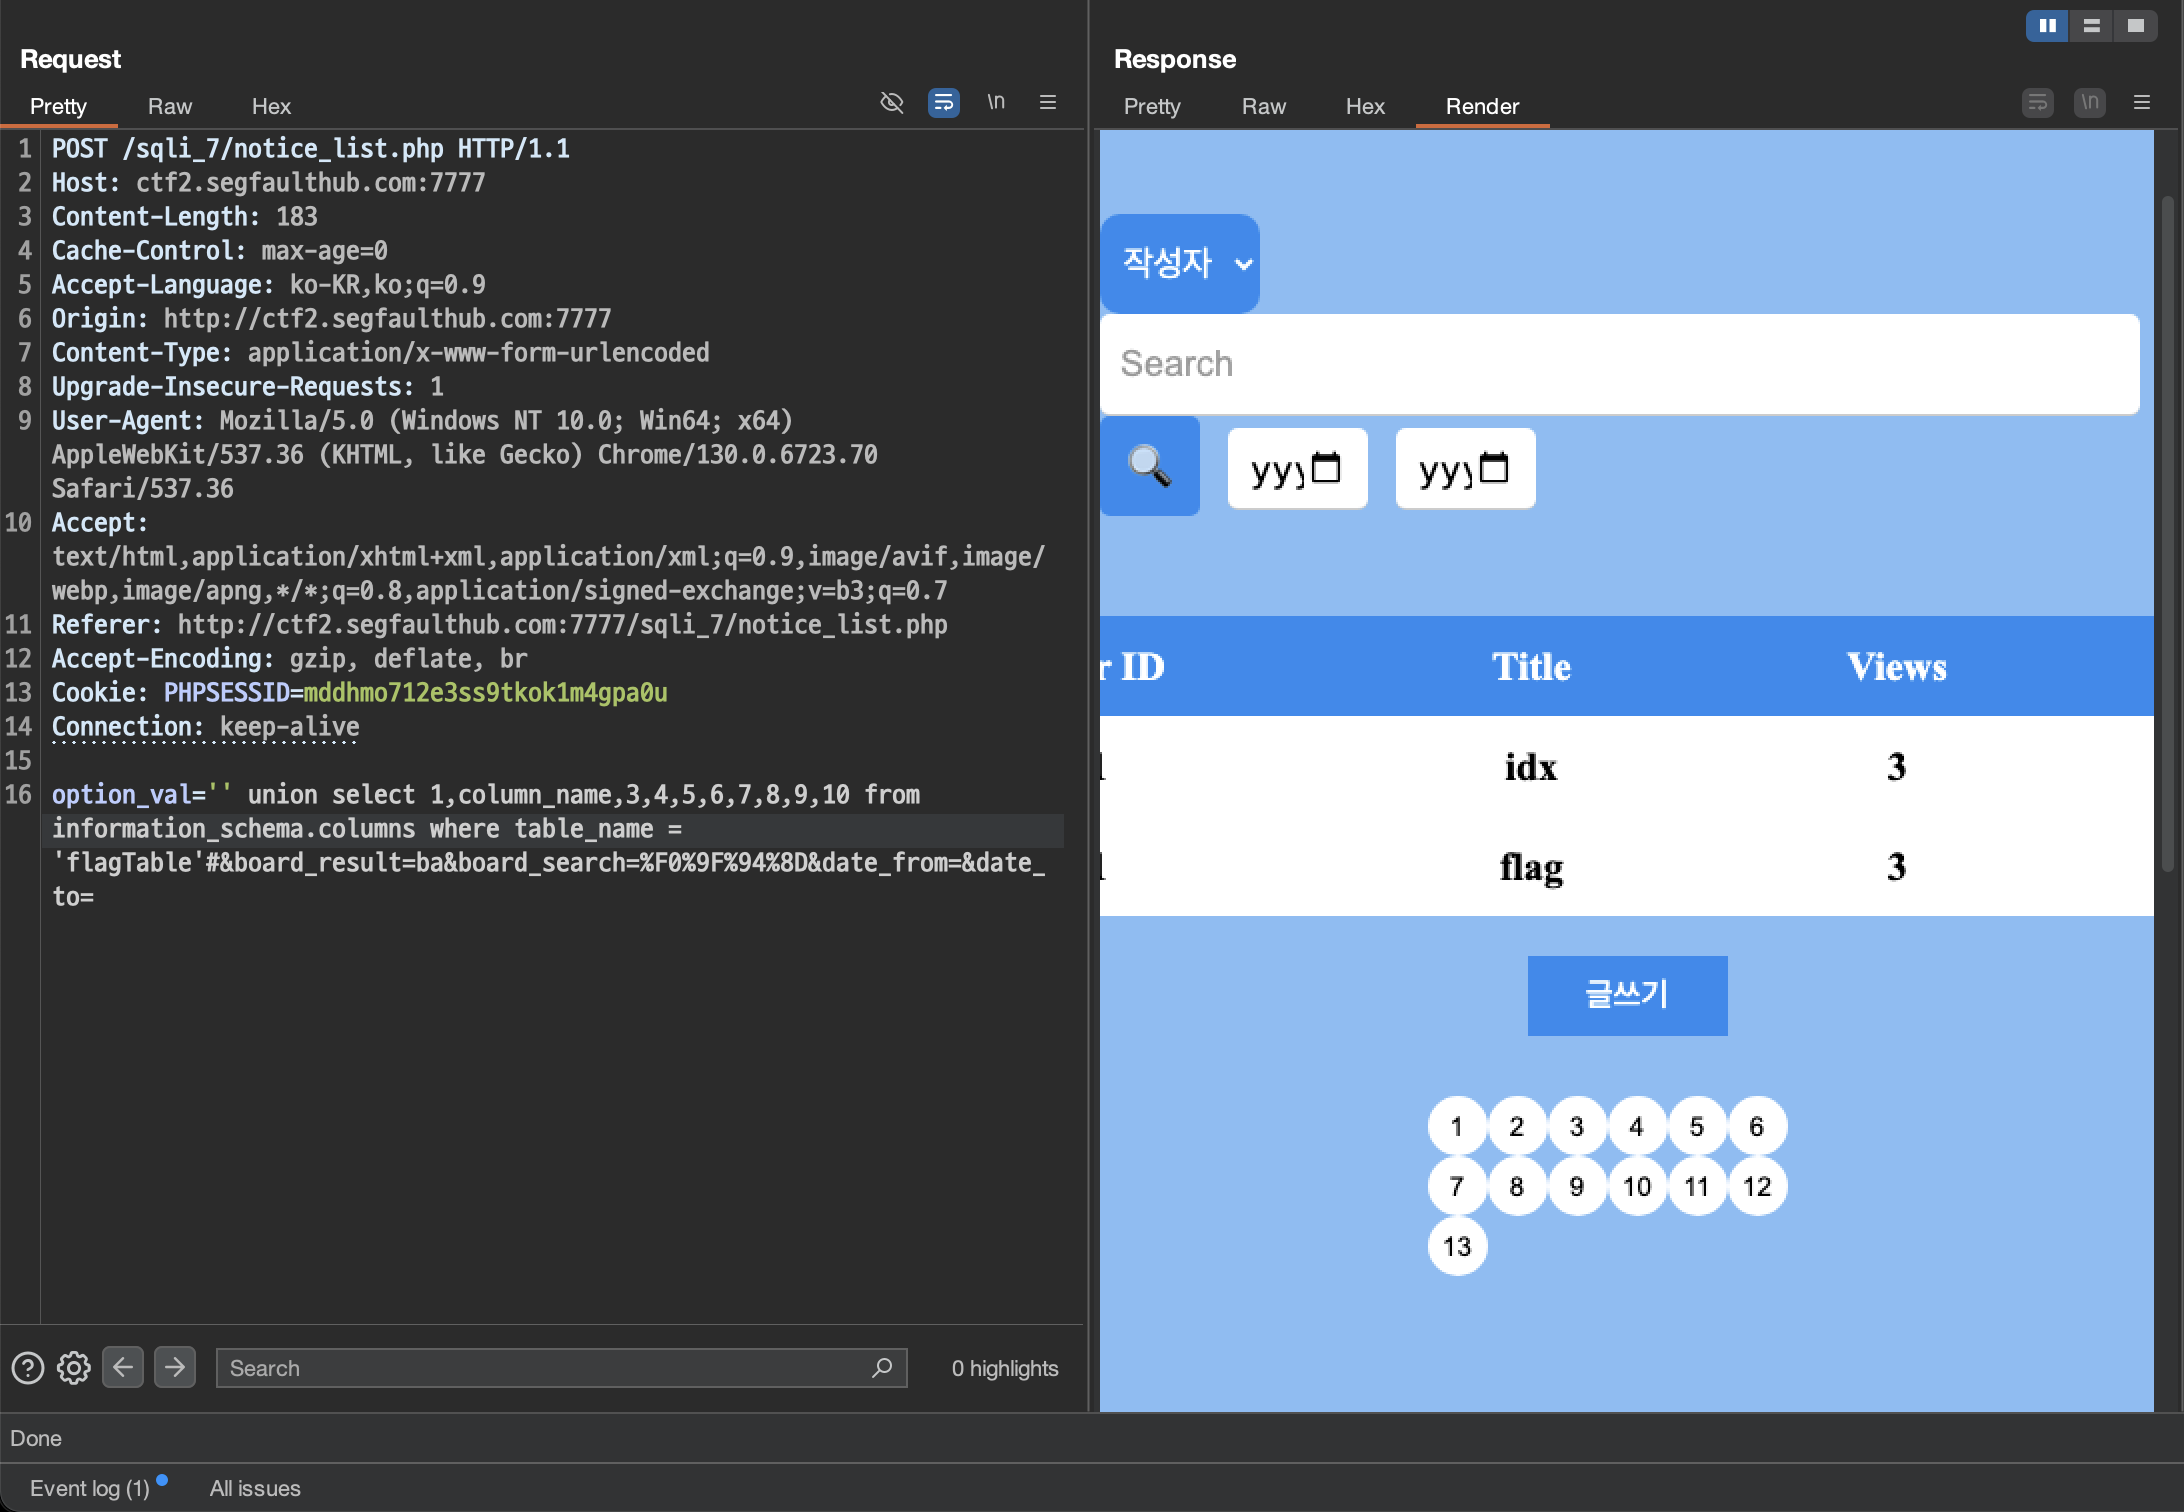Select side-by-side layout icon
Viewport: 2184px width, 1512px height.
[2047, 26]
